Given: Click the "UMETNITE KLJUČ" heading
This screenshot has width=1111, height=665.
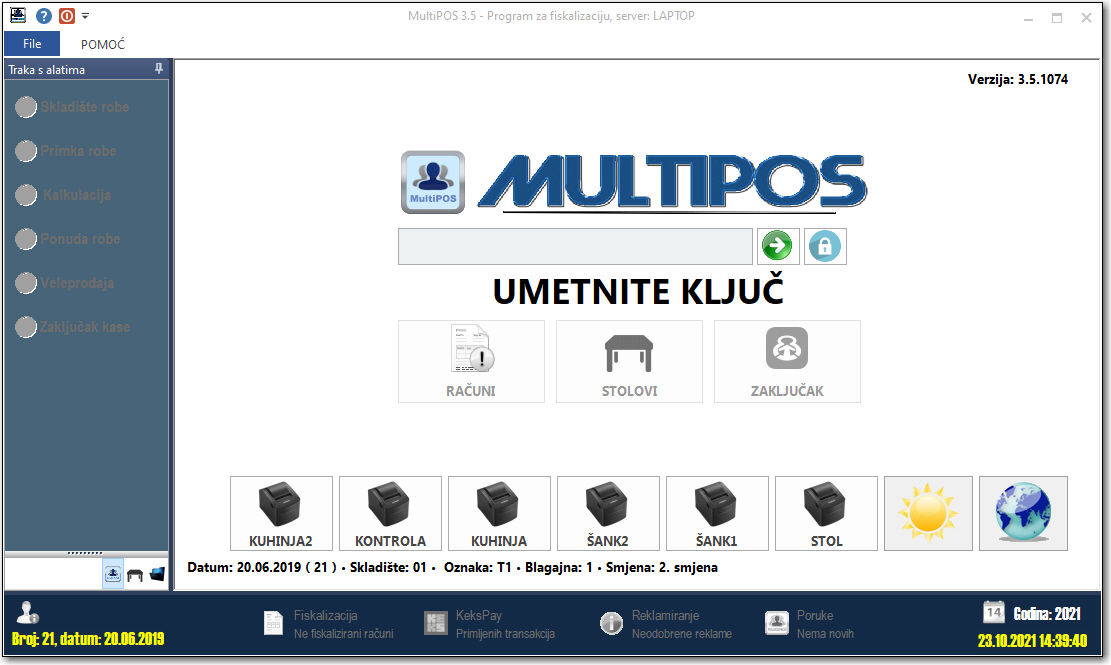Looking at the screenshot, I should pos(638,291).
